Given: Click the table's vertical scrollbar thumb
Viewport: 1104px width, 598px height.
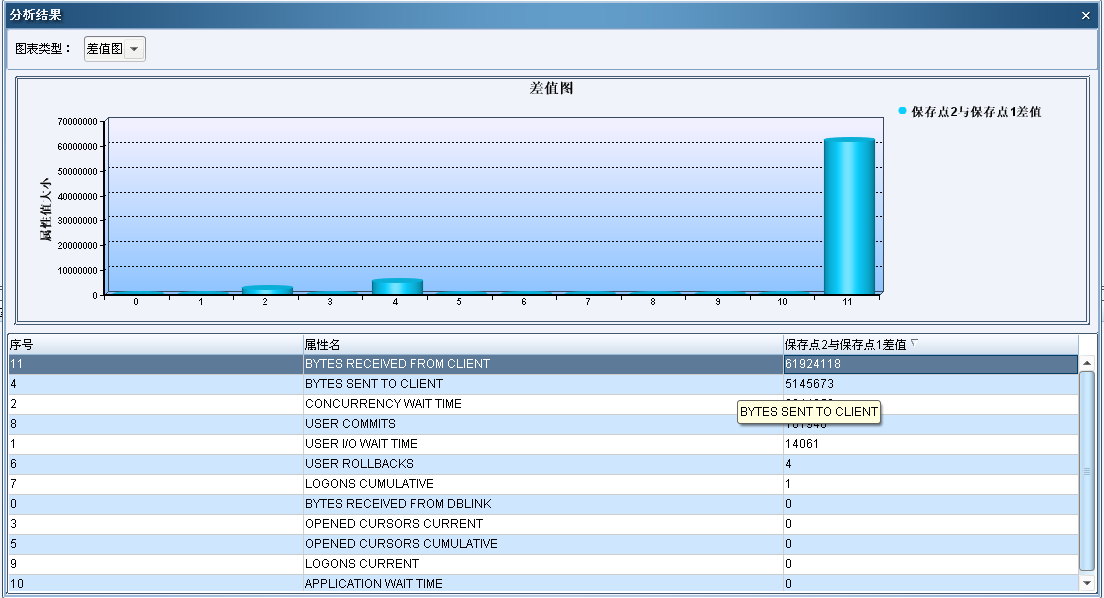Looking at the screenshot, I should click(x=1087, y=470).
